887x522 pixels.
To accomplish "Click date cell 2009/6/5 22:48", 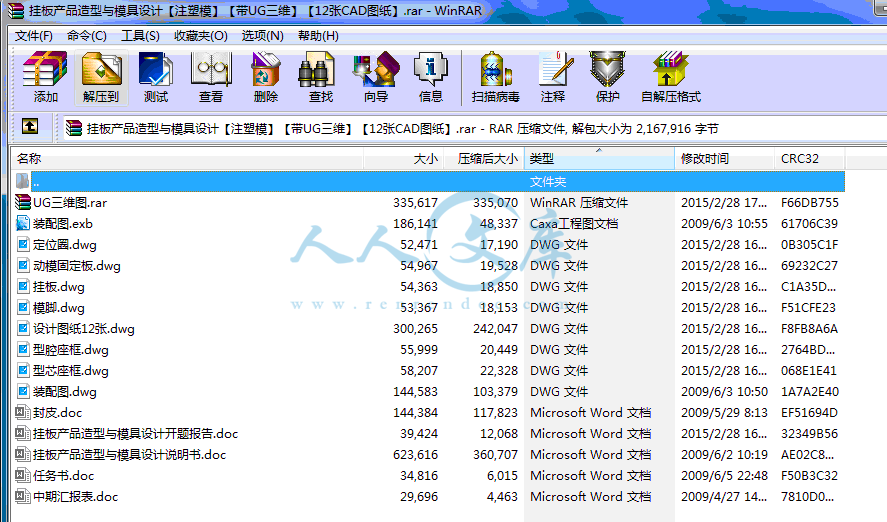I will [724, 475].
